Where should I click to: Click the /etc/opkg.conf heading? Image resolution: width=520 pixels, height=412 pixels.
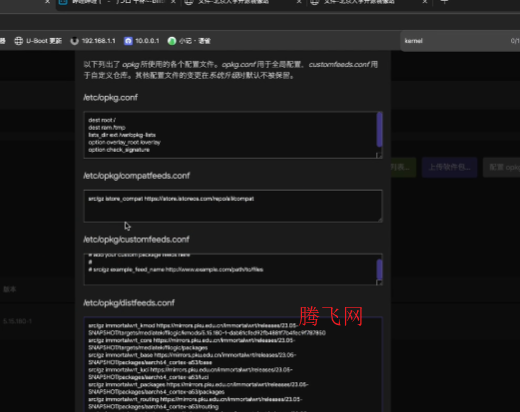[110, 98]
